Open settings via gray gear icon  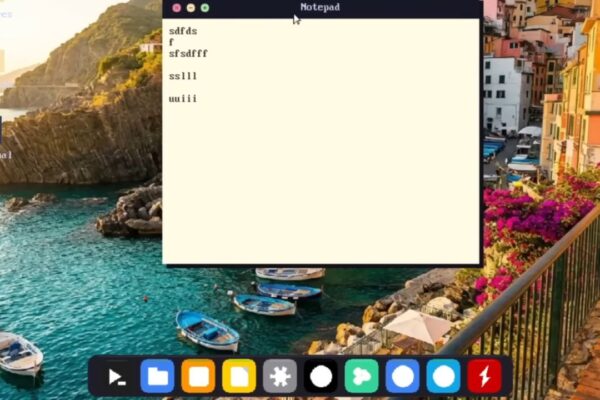click(x=280, y=377)
